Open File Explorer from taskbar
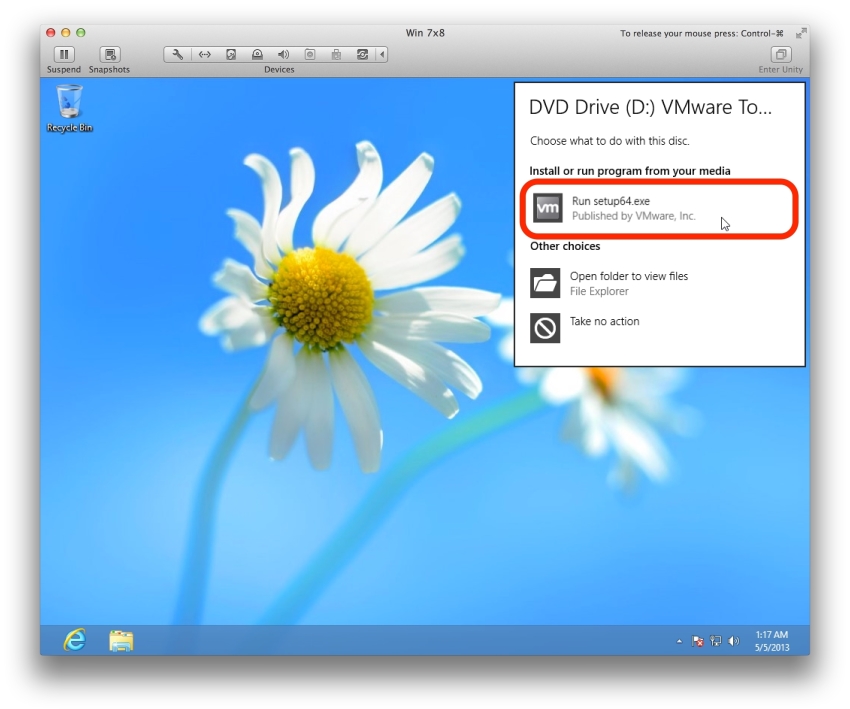Screen dimensions: 850x709 click(121, 640)
